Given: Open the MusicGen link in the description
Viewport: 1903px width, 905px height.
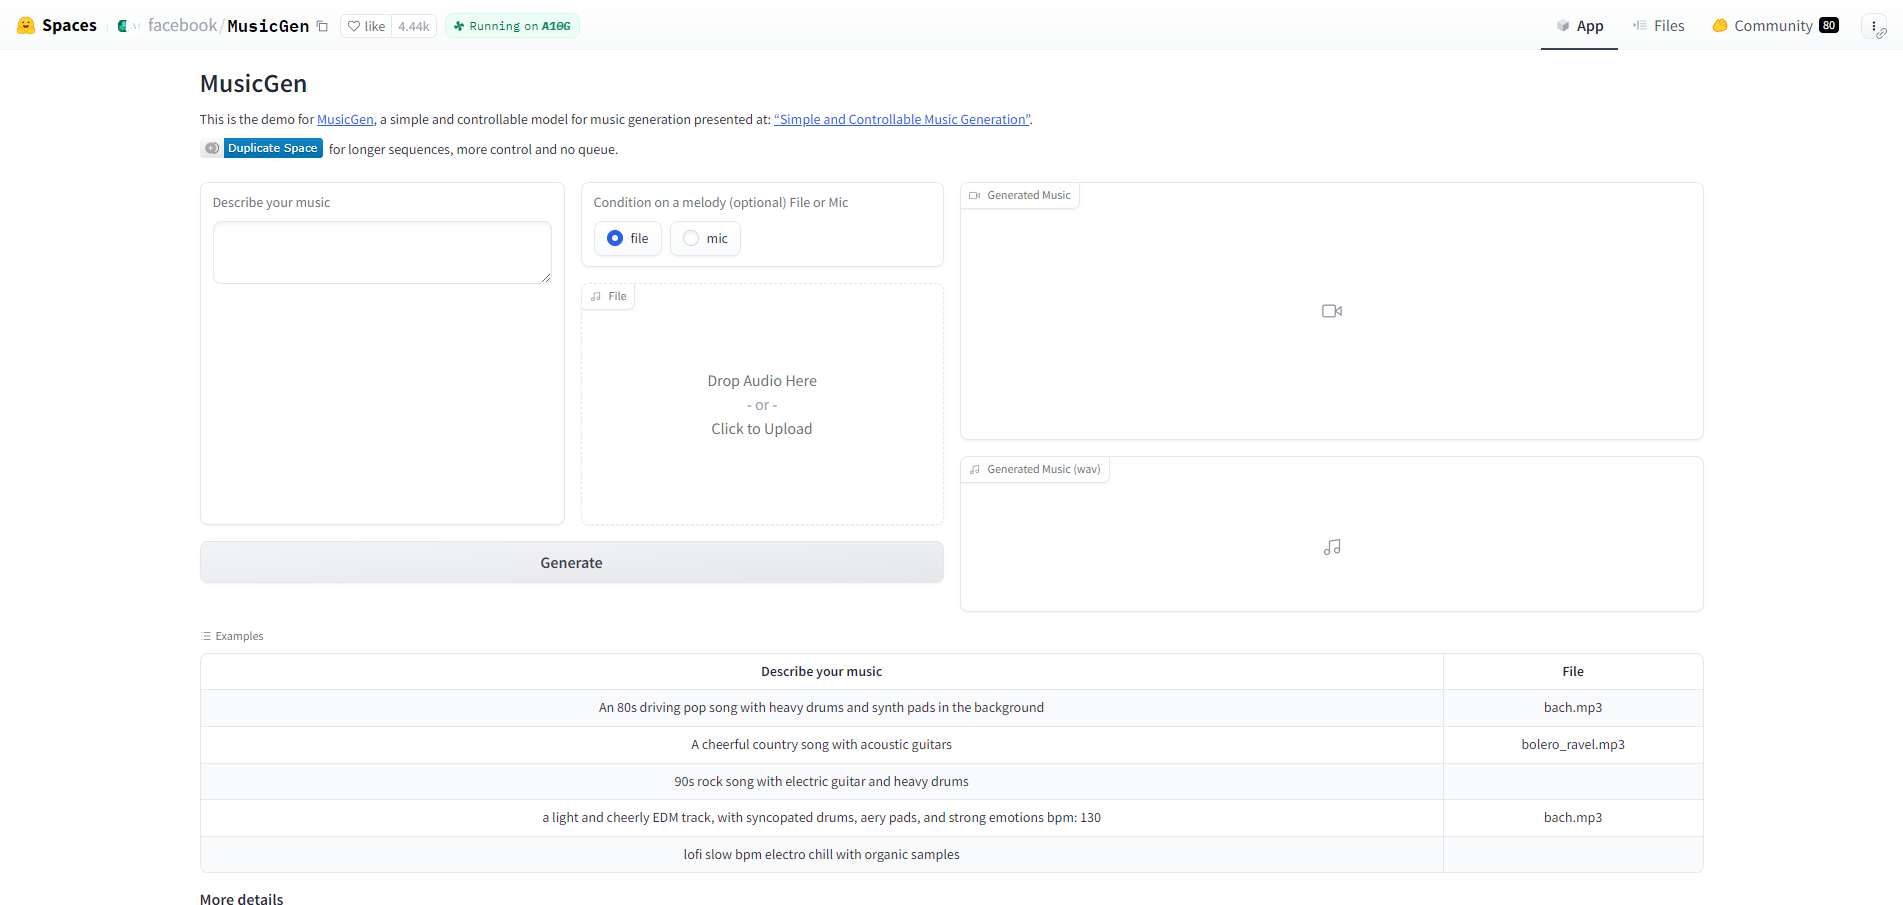Looking at the screenshot, I should click(345, 119).
